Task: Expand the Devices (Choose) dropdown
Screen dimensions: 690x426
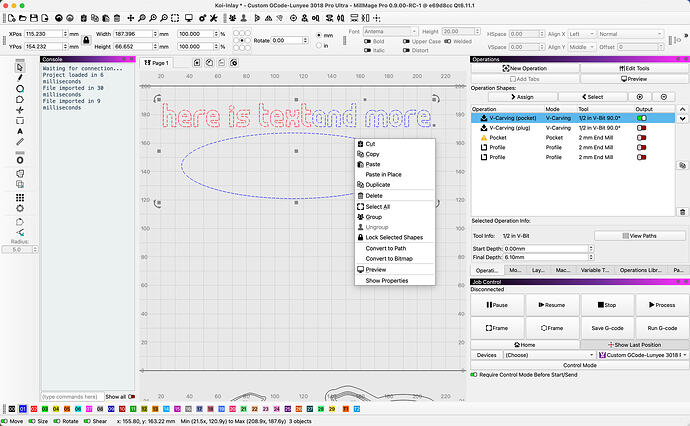Action: (x=550, y=355)
